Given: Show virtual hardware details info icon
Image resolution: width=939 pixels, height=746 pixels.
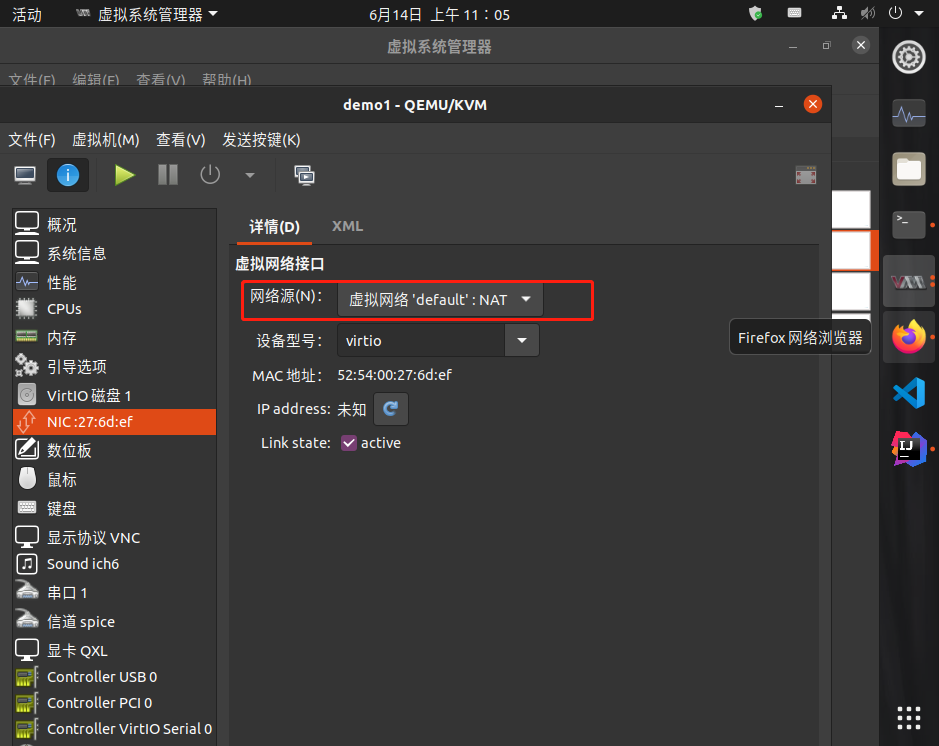Looking at the screenshot, I should (68, 175).
